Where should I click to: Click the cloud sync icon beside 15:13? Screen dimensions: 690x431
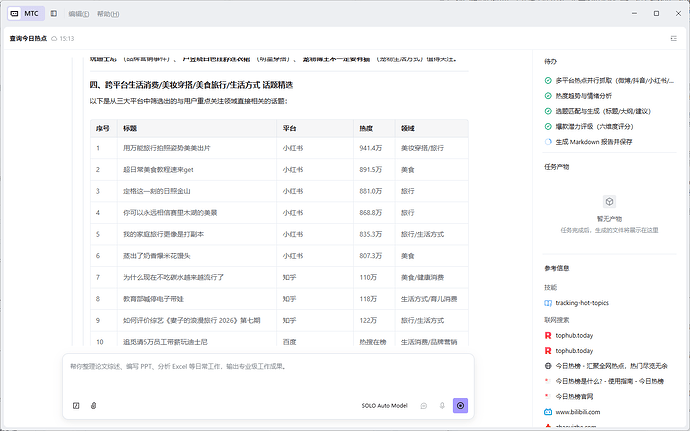click(54, 39)
